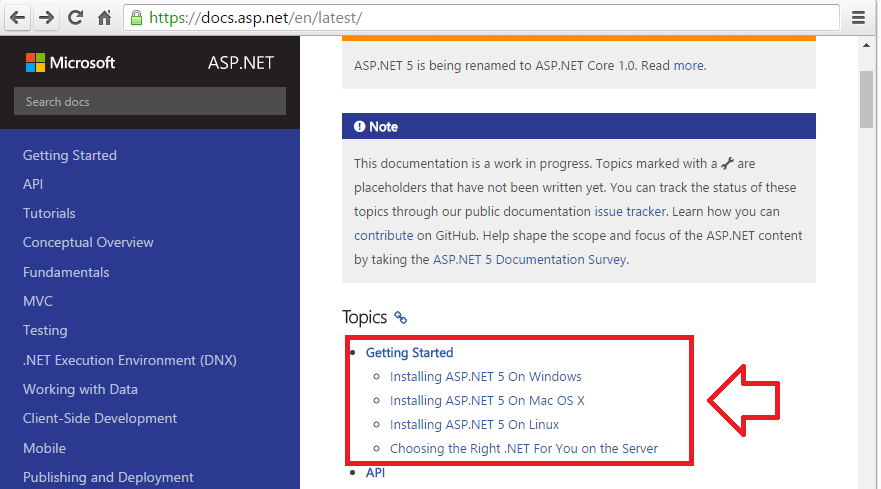881x489 pixels.
Task: Open MVC in the sidebar
Action: pos(38,301)
